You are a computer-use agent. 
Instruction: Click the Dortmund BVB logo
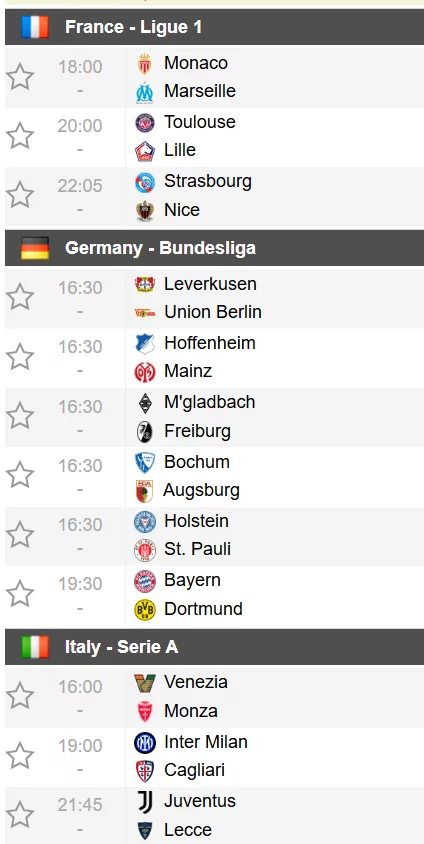(x=145, y=609)
